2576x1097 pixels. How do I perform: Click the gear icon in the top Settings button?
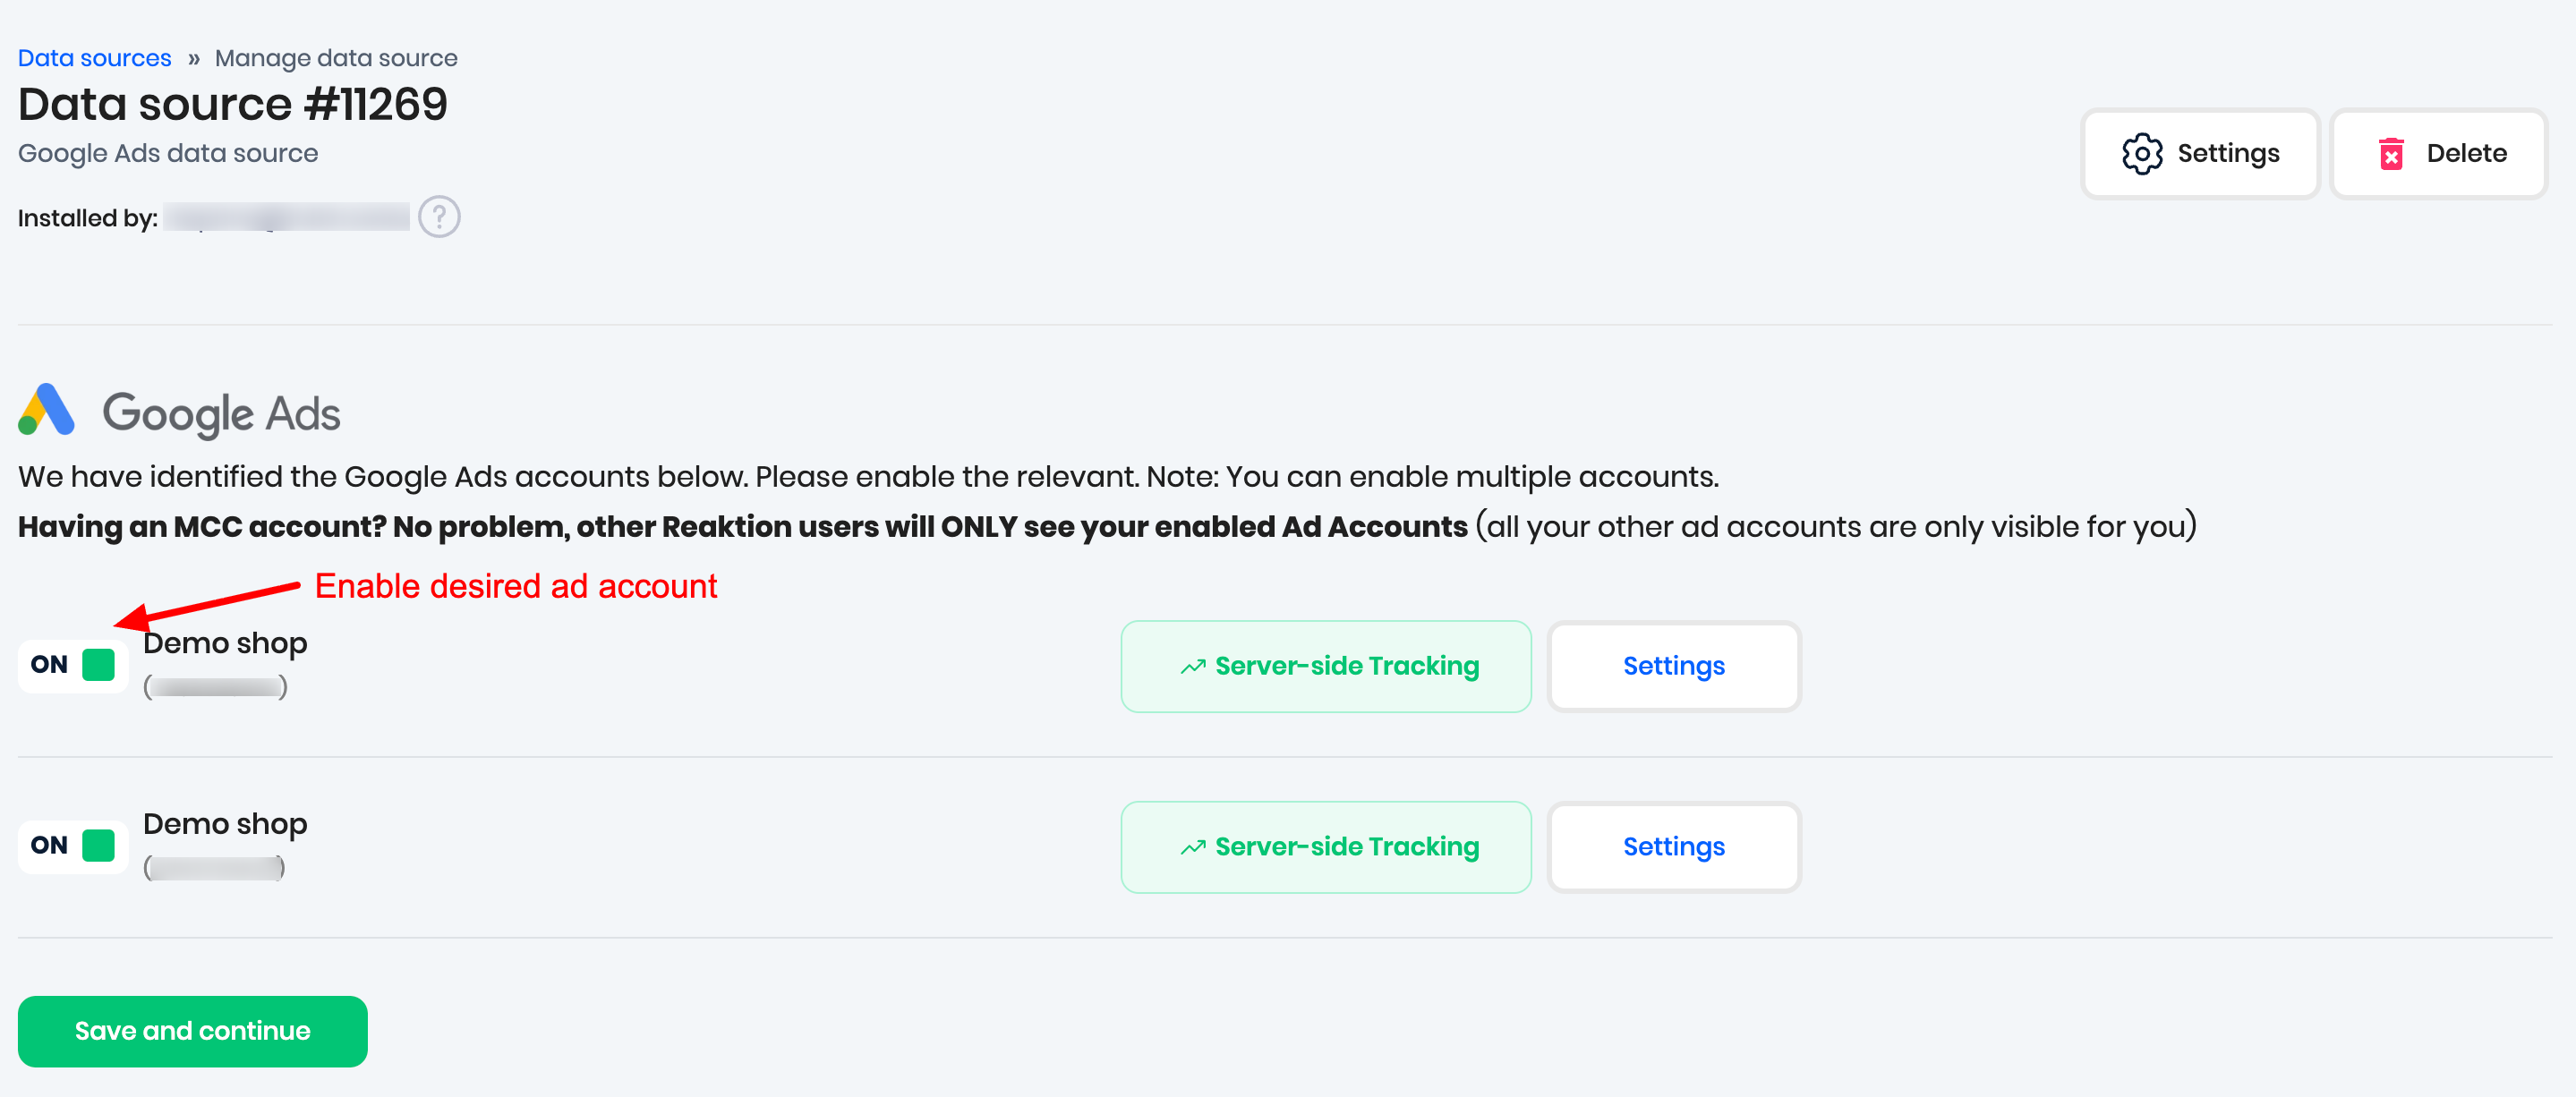[2141, 154]
